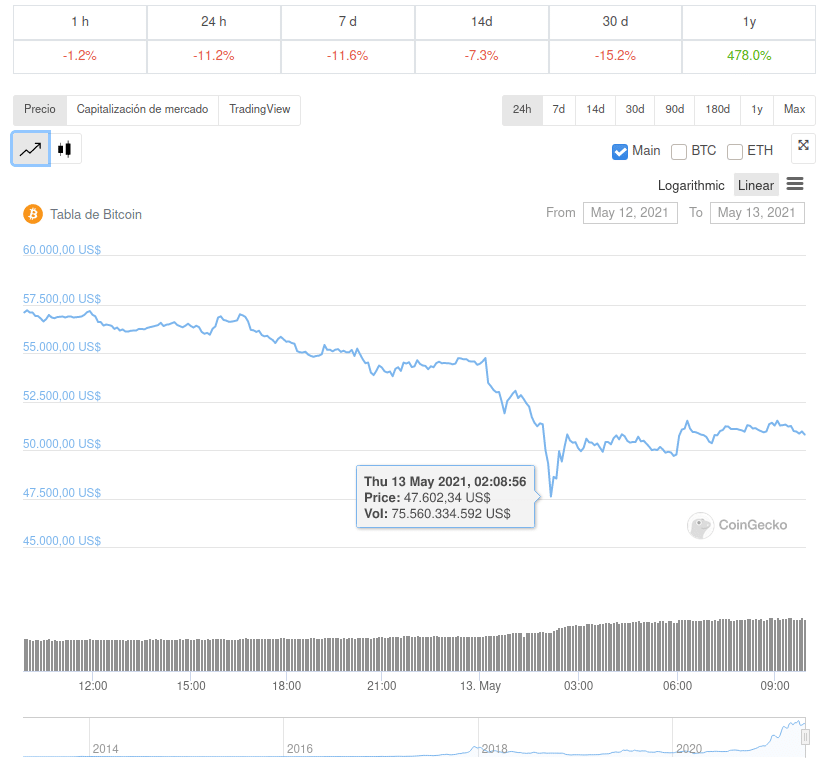Open the TradingView tab
The width and height of the screenshot is (830, 762).
coord(259,110)
